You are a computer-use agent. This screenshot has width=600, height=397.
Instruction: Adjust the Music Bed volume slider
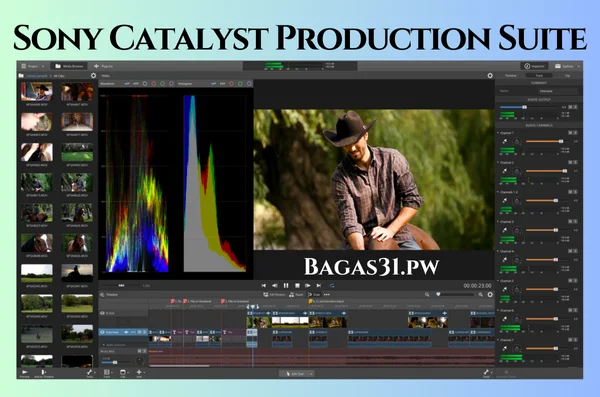pos(116,362)
